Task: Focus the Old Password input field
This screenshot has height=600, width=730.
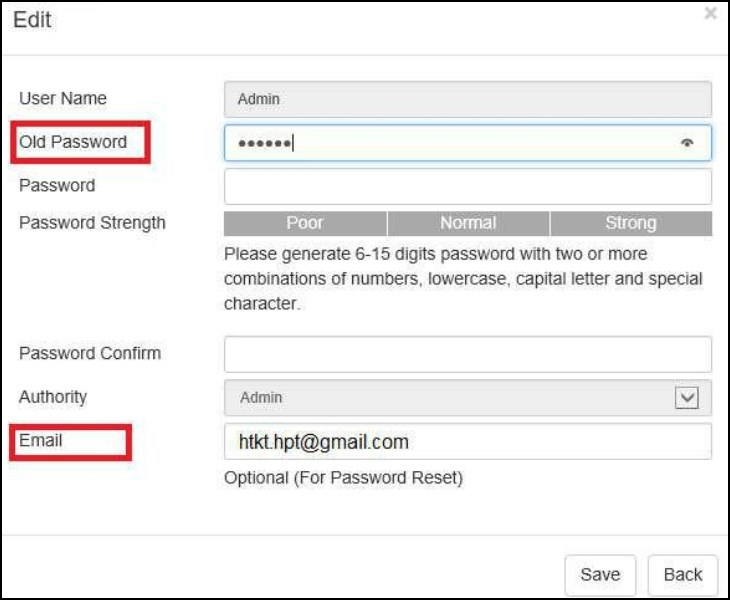Action: [450, 143]
